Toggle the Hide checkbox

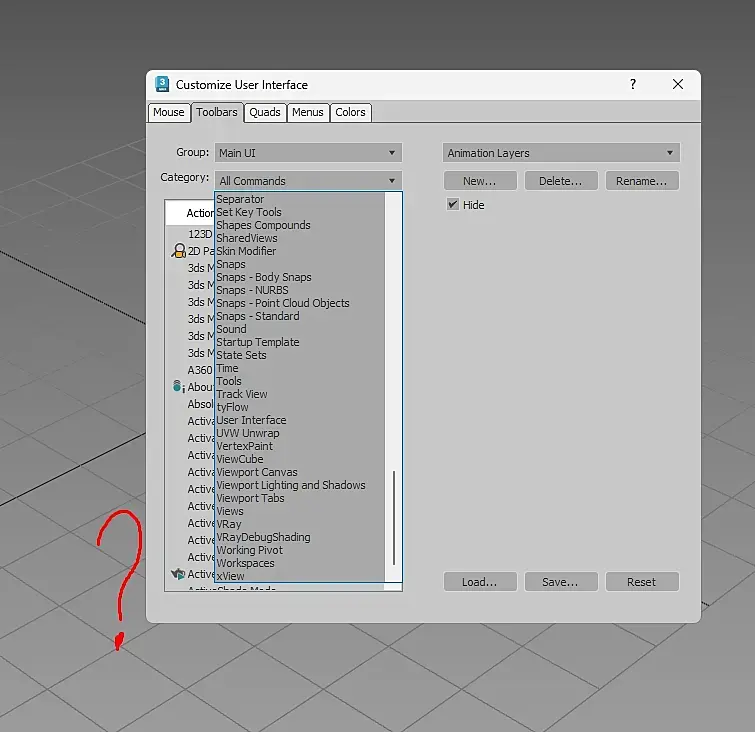click(453, 204)
